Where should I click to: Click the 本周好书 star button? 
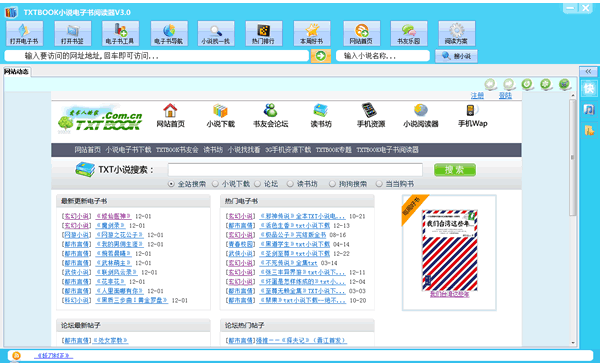coord(312,34)
